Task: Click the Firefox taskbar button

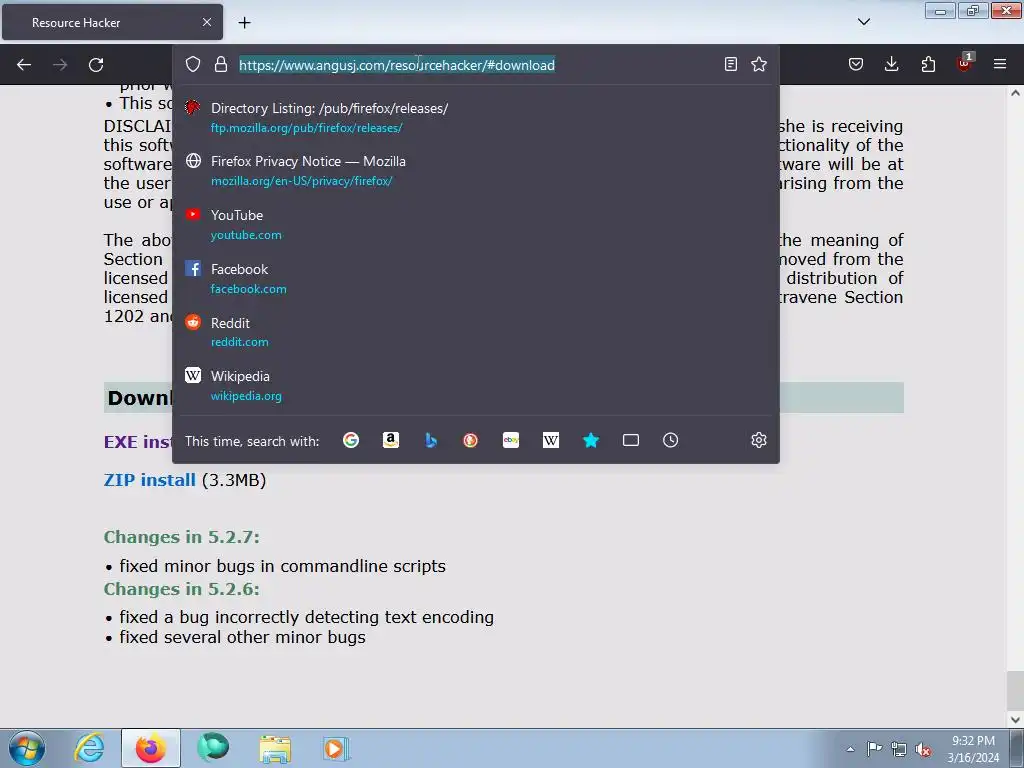Action: [x=150, y=748]
